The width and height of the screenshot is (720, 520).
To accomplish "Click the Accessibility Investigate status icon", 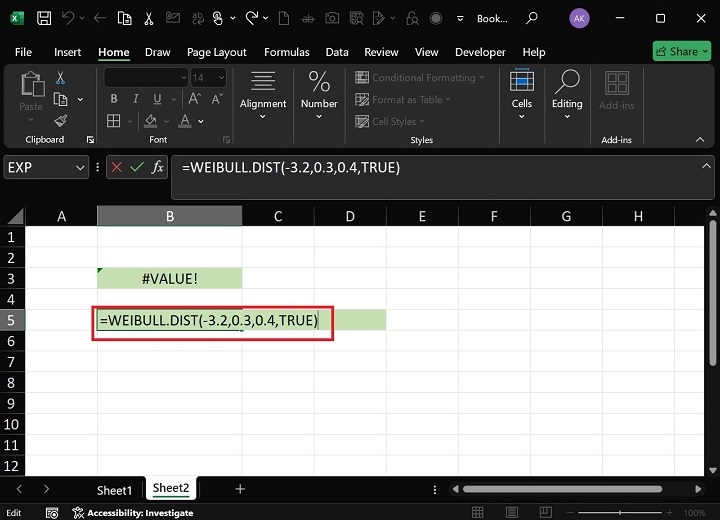I will click(x=78, y=513).
